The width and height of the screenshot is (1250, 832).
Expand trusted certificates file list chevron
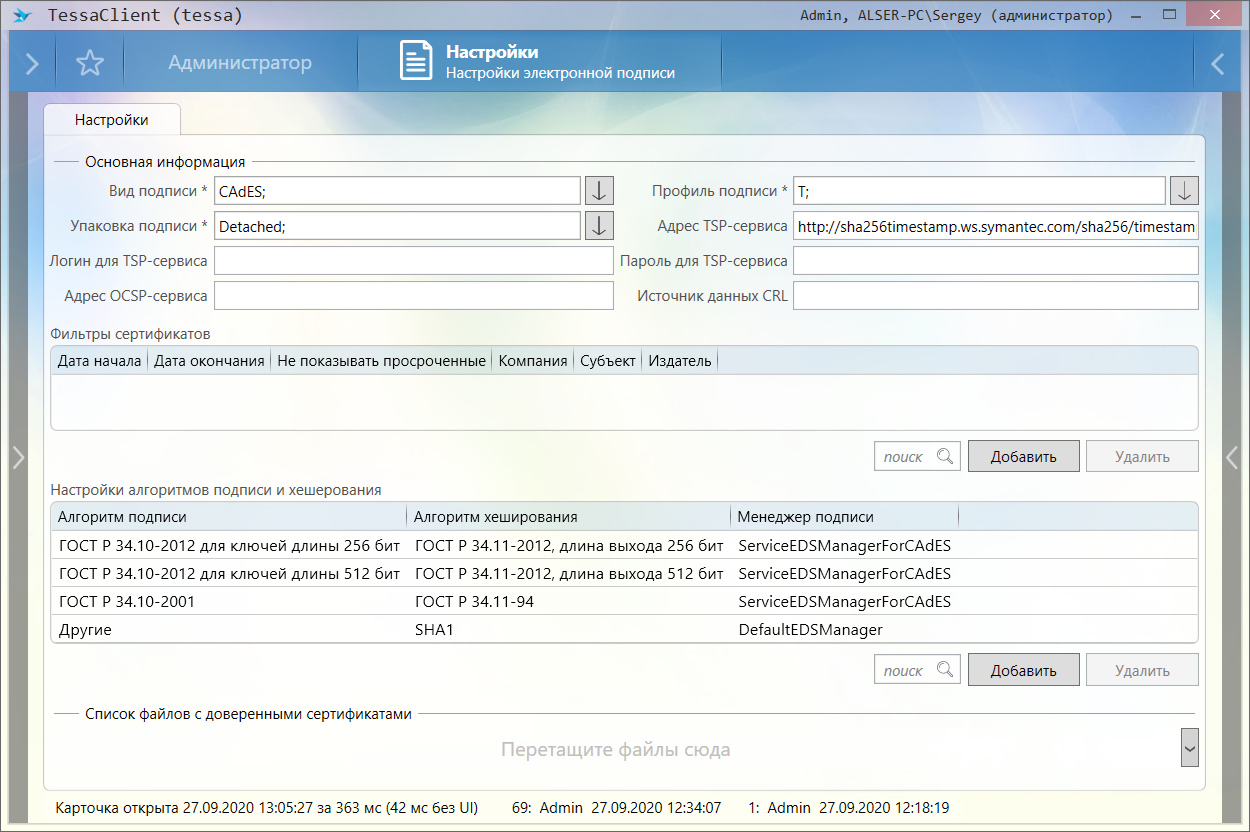1189,748
